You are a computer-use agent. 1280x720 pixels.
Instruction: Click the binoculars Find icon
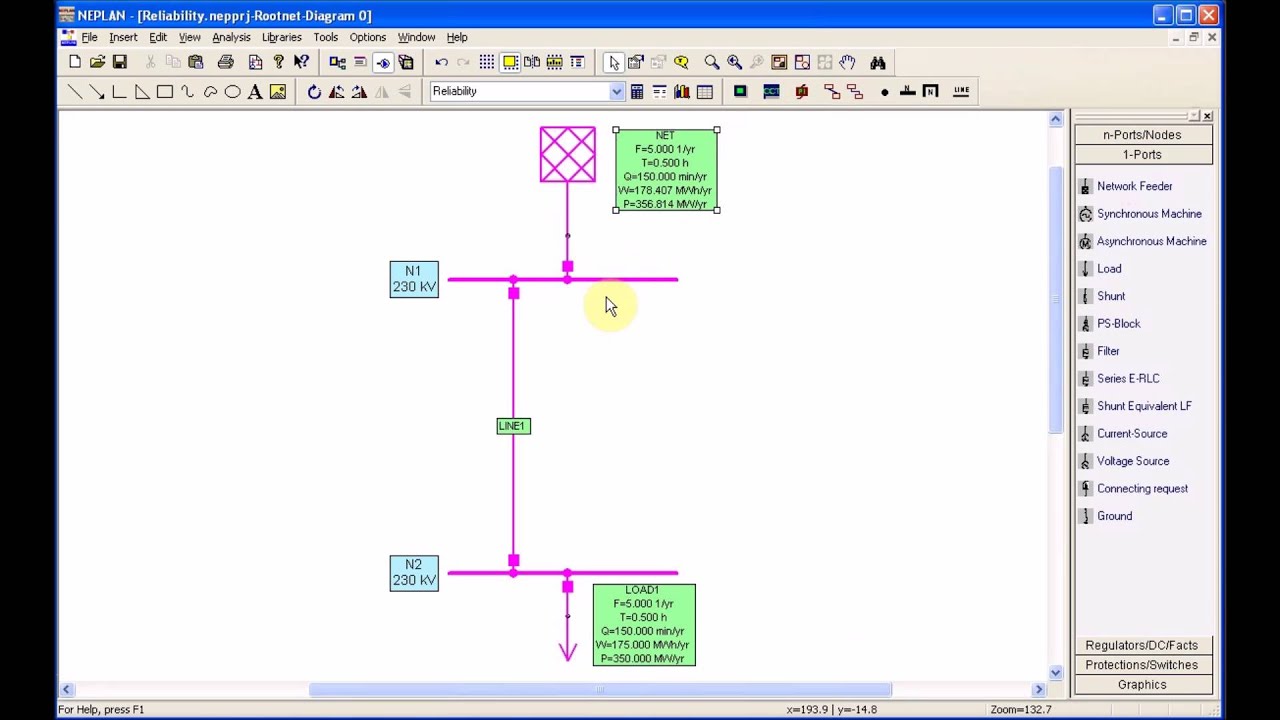coord(878,62)
